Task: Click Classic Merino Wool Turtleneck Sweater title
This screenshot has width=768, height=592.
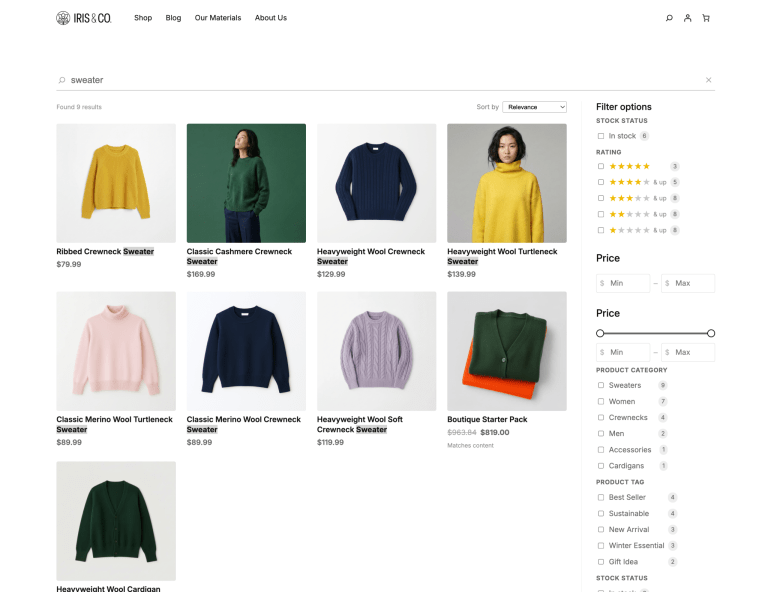Action: [x=115, y=425]
